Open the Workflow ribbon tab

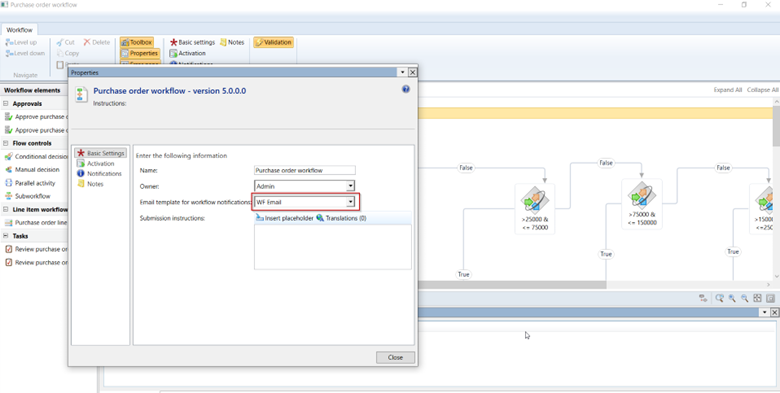[x=19, y=30]
